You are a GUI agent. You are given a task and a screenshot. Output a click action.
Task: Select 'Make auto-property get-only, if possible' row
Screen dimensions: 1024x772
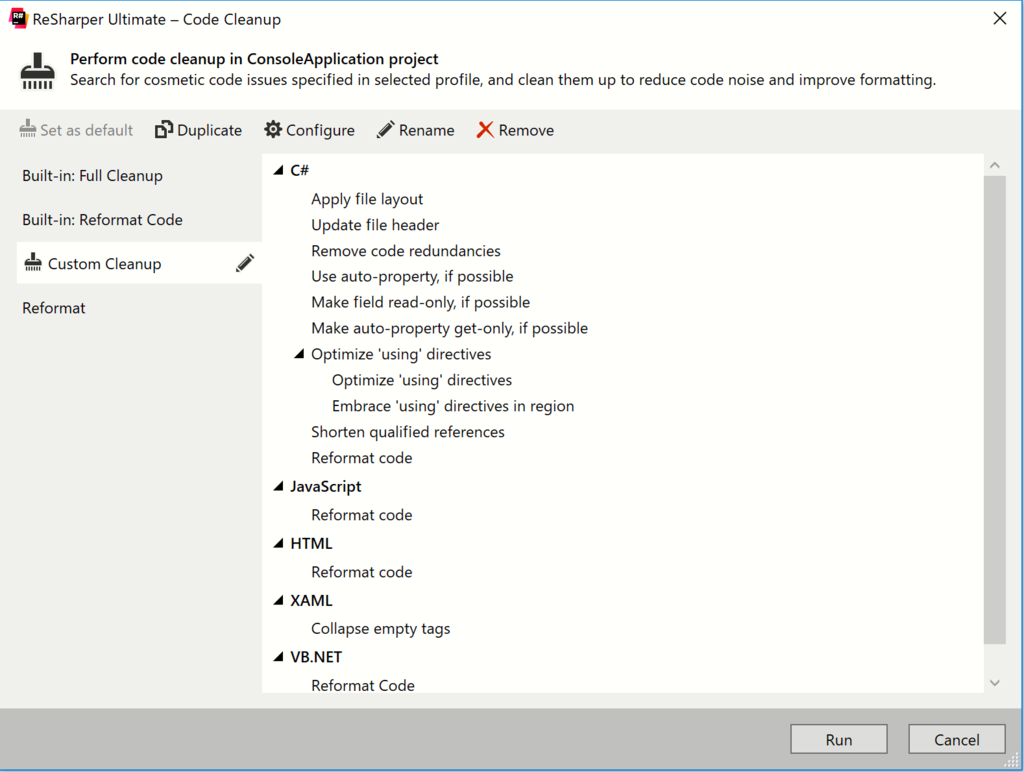tap(449, 328)
